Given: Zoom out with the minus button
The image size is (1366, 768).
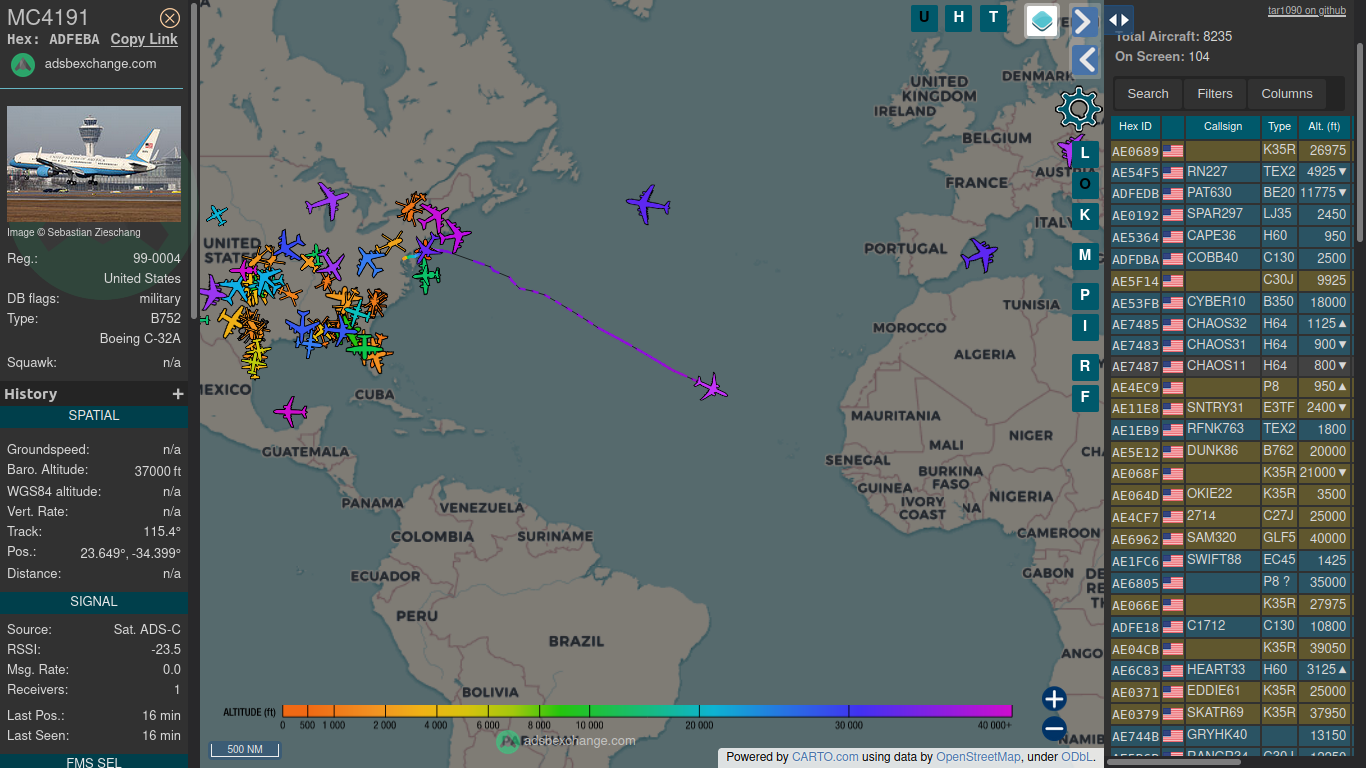Looking at the screenshot, I should coord(1054,729).
